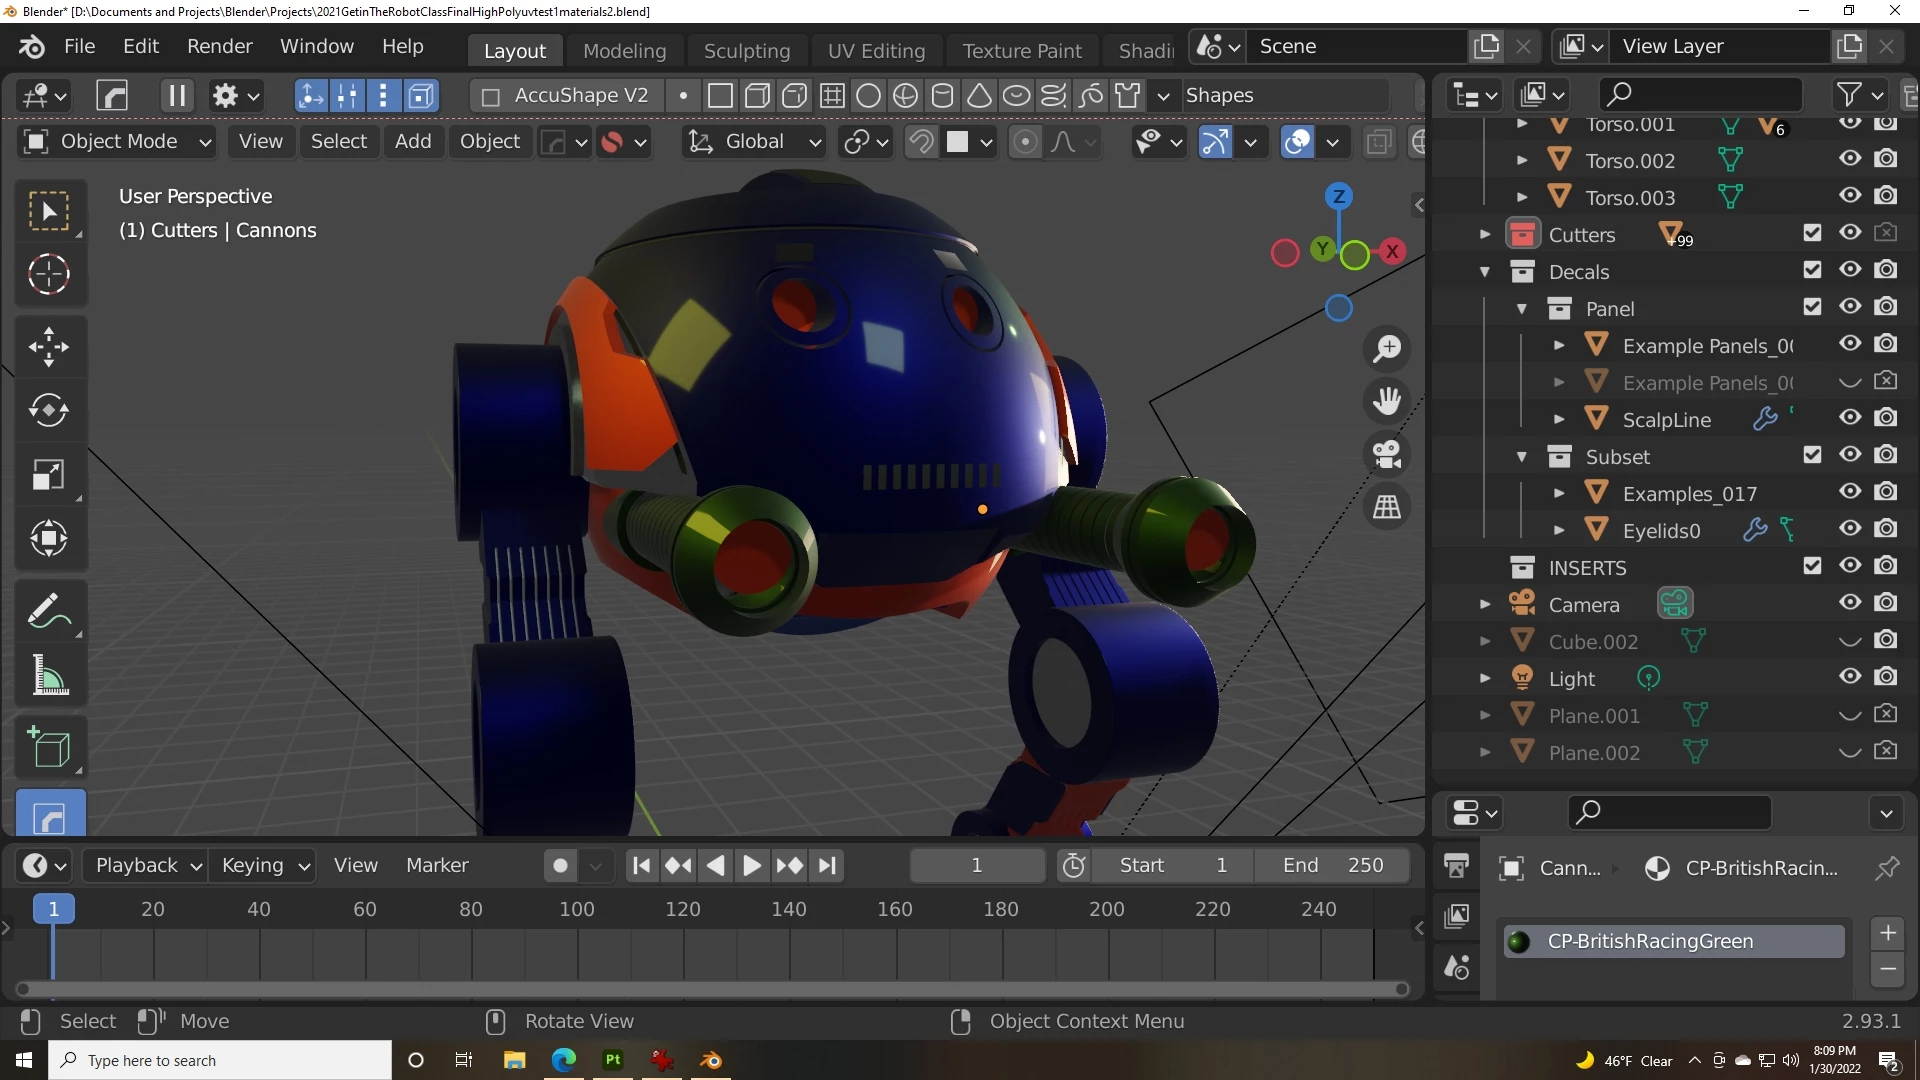Open the Render menu

[x=219, y=46]
